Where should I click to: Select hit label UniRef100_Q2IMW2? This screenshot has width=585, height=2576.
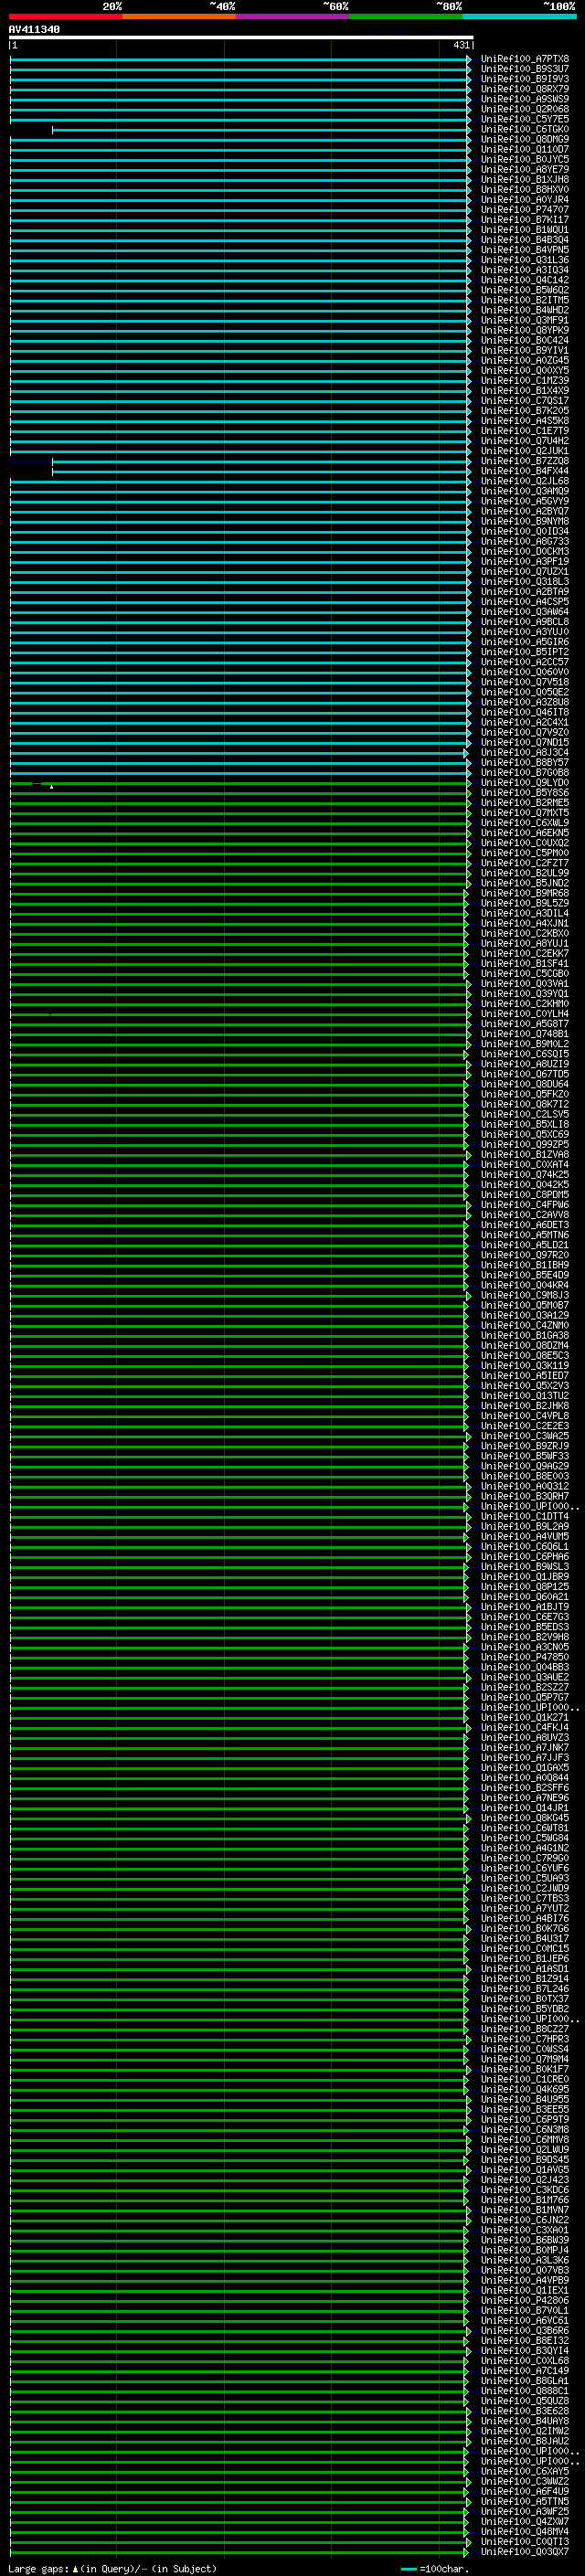(x=524, y=2431)
